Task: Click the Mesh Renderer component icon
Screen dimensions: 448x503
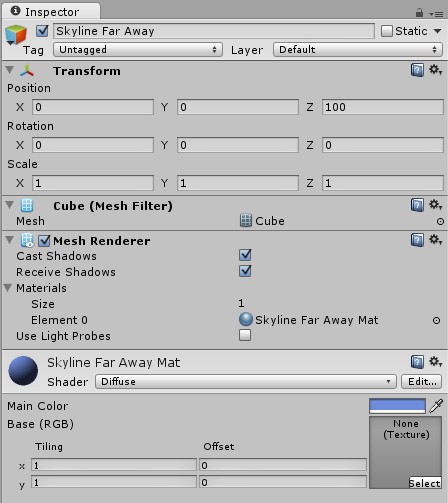Action: pyautogui.click(x=27, y=240)
